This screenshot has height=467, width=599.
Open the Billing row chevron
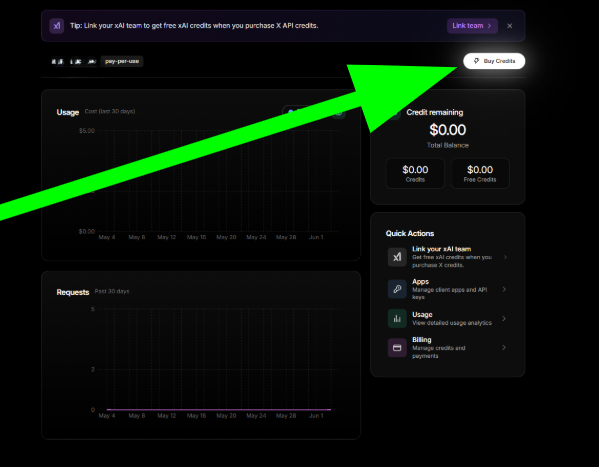click(504, 347)
